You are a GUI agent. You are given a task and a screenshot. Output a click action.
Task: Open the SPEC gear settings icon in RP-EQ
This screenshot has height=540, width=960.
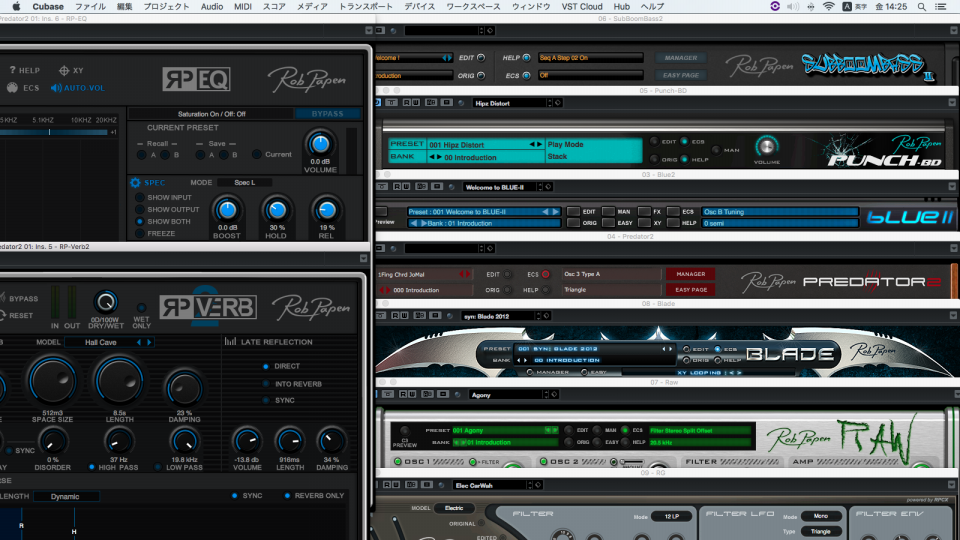coord(135,182)
